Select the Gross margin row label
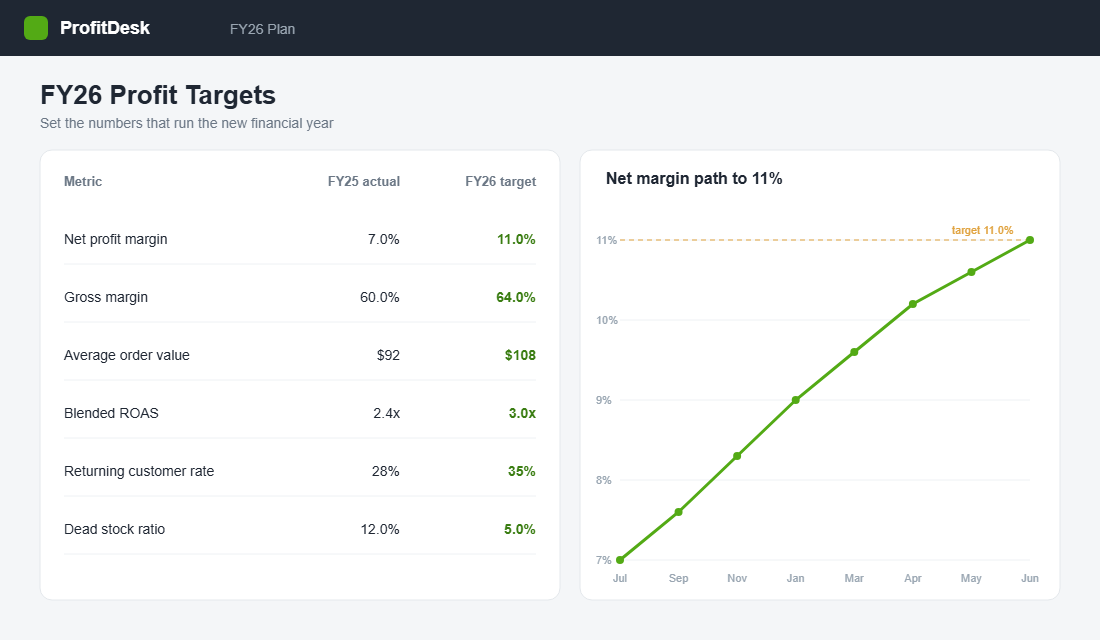1100x640 pixels. click(x=106, y=298)
